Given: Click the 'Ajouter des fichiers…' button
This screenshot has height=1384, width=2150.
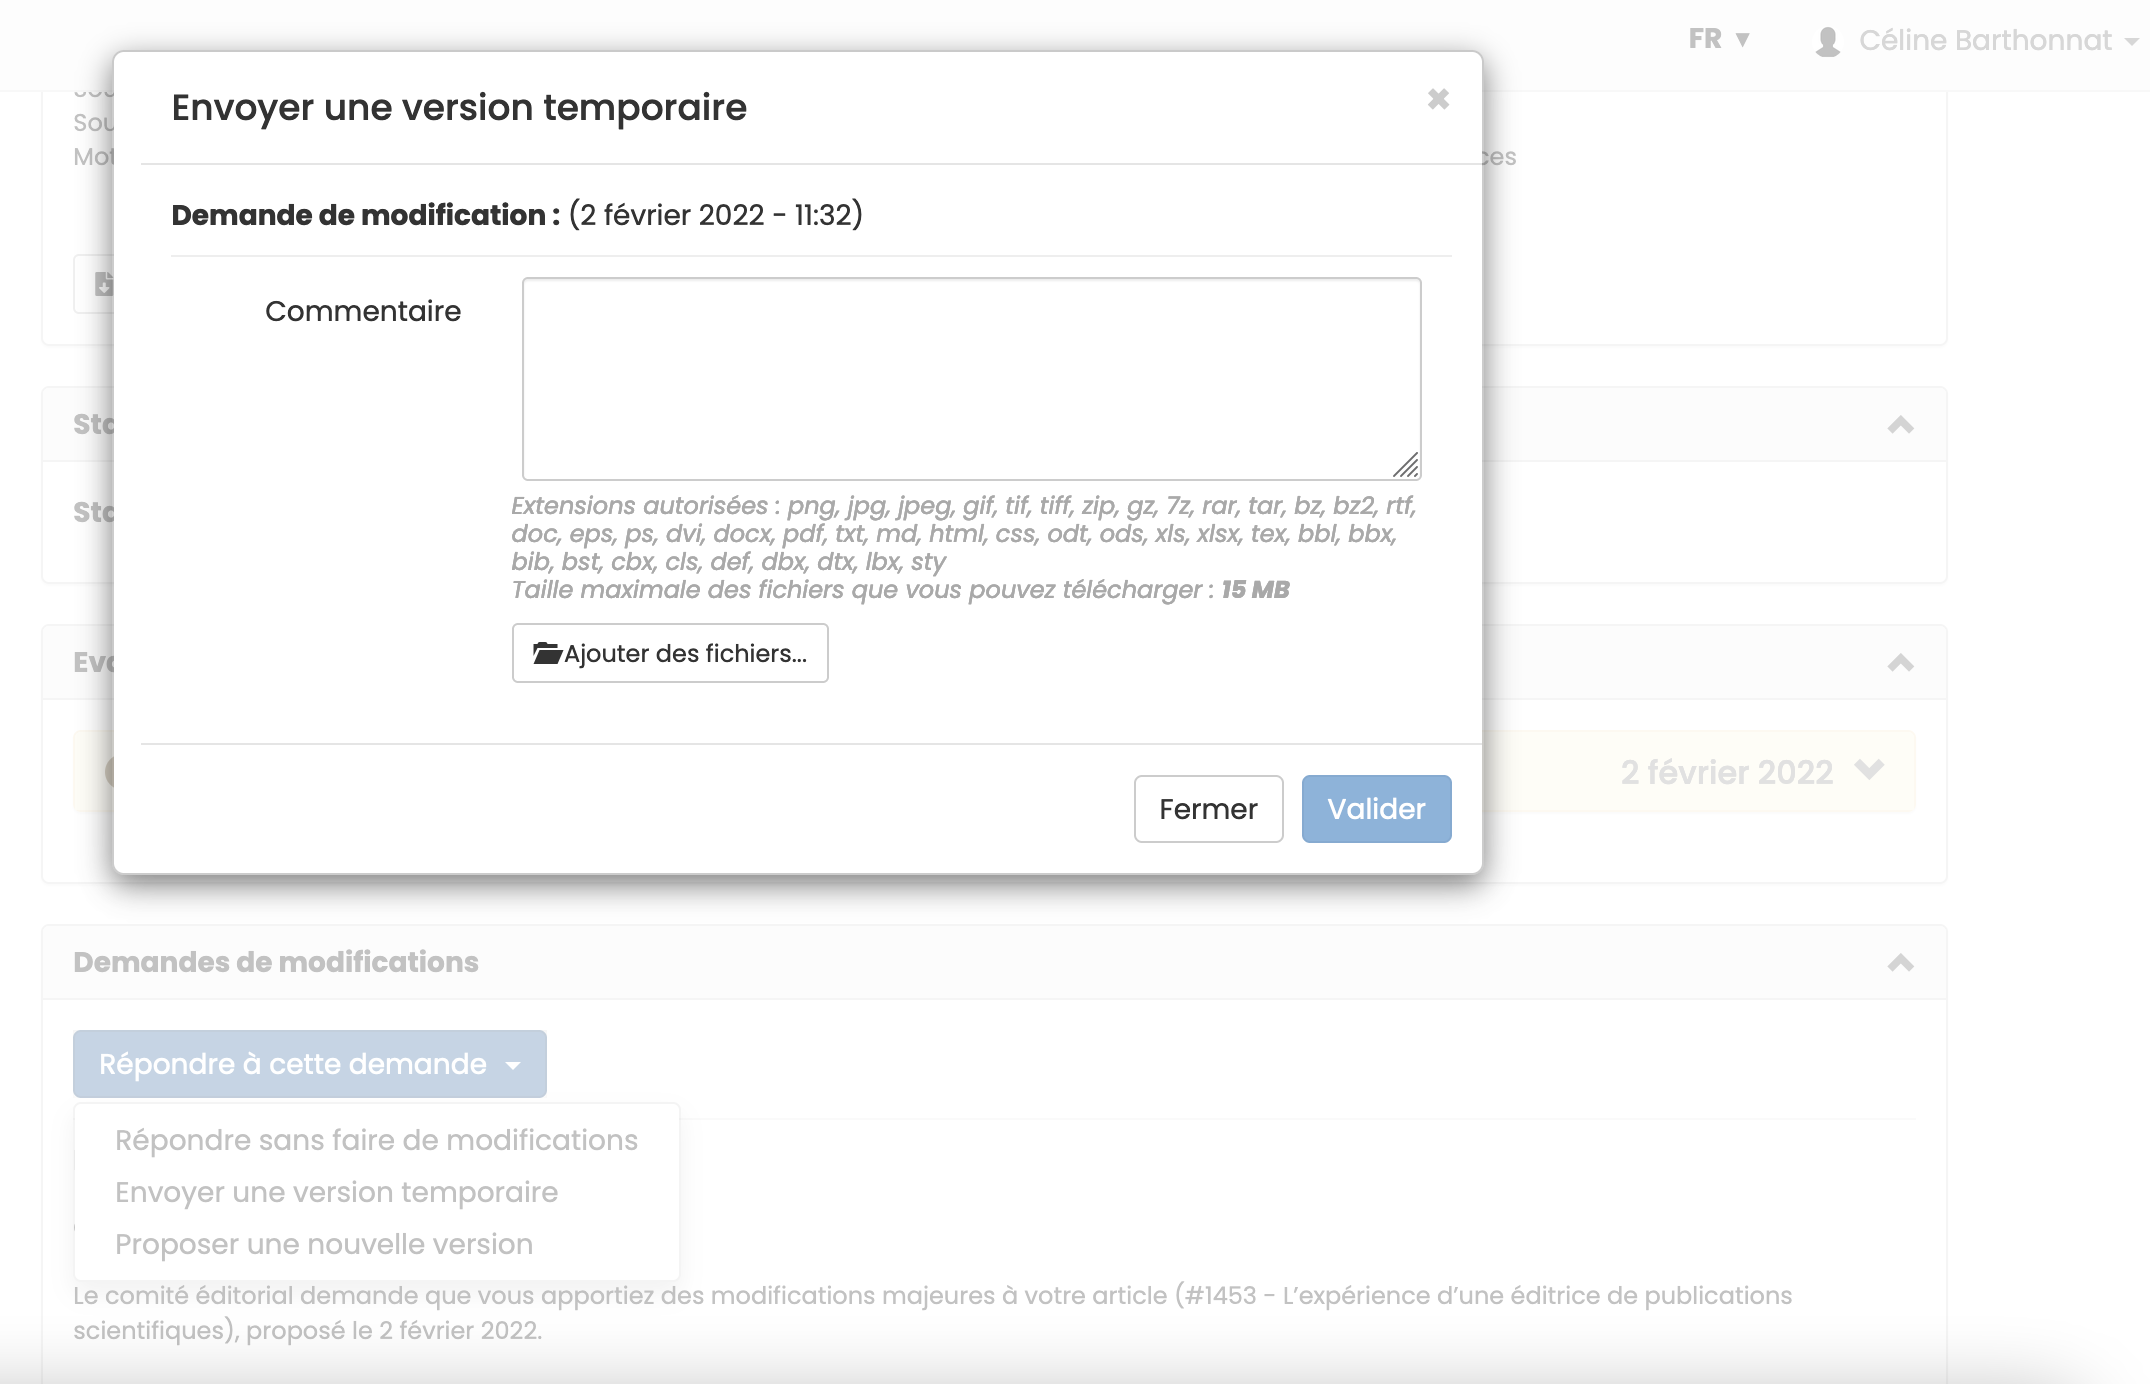Looking at the screenshot, I should pos(670,653).
